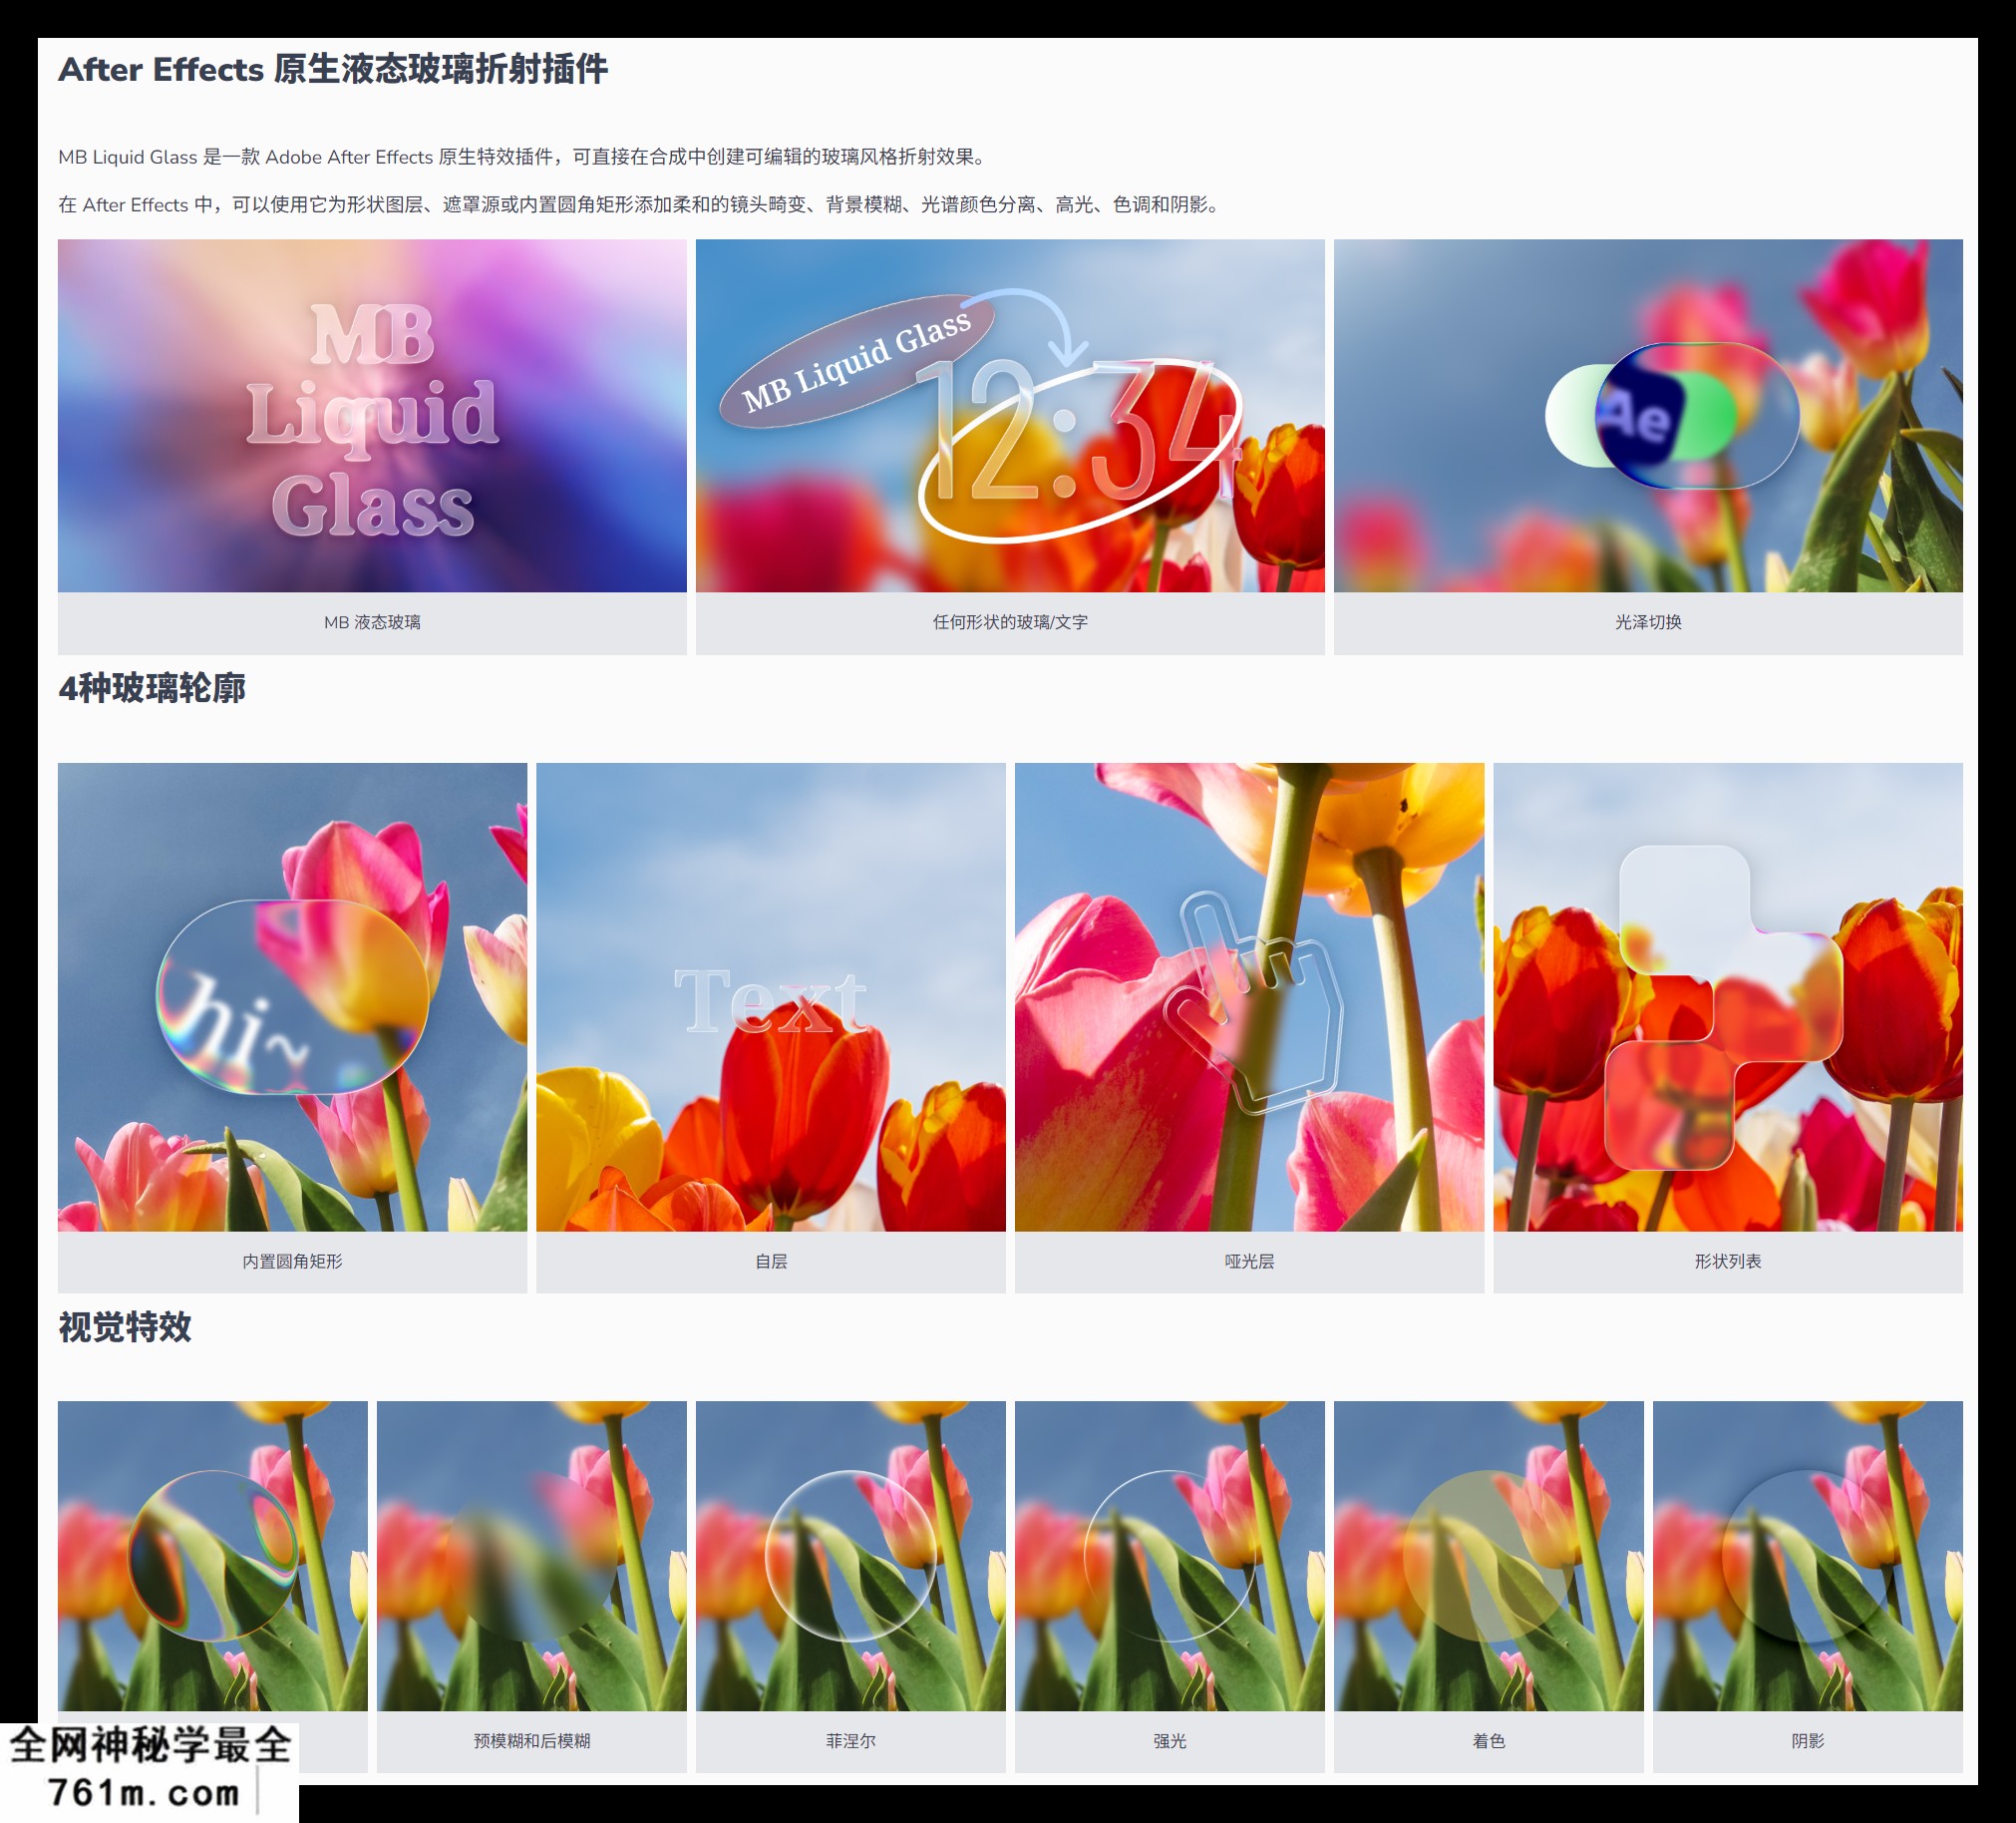
Task: Click the paragraph starting "在 After Effects 中"
Action: [641, 205]
